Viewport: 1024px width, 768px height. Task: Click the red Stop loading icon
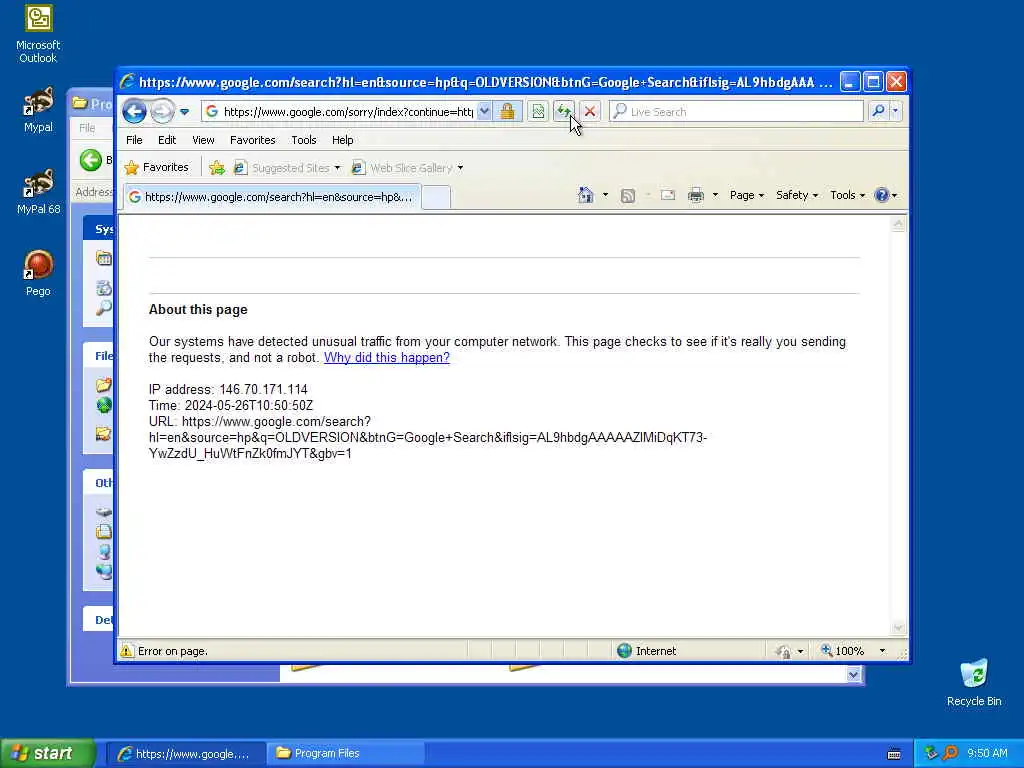[x=590, y=112]
